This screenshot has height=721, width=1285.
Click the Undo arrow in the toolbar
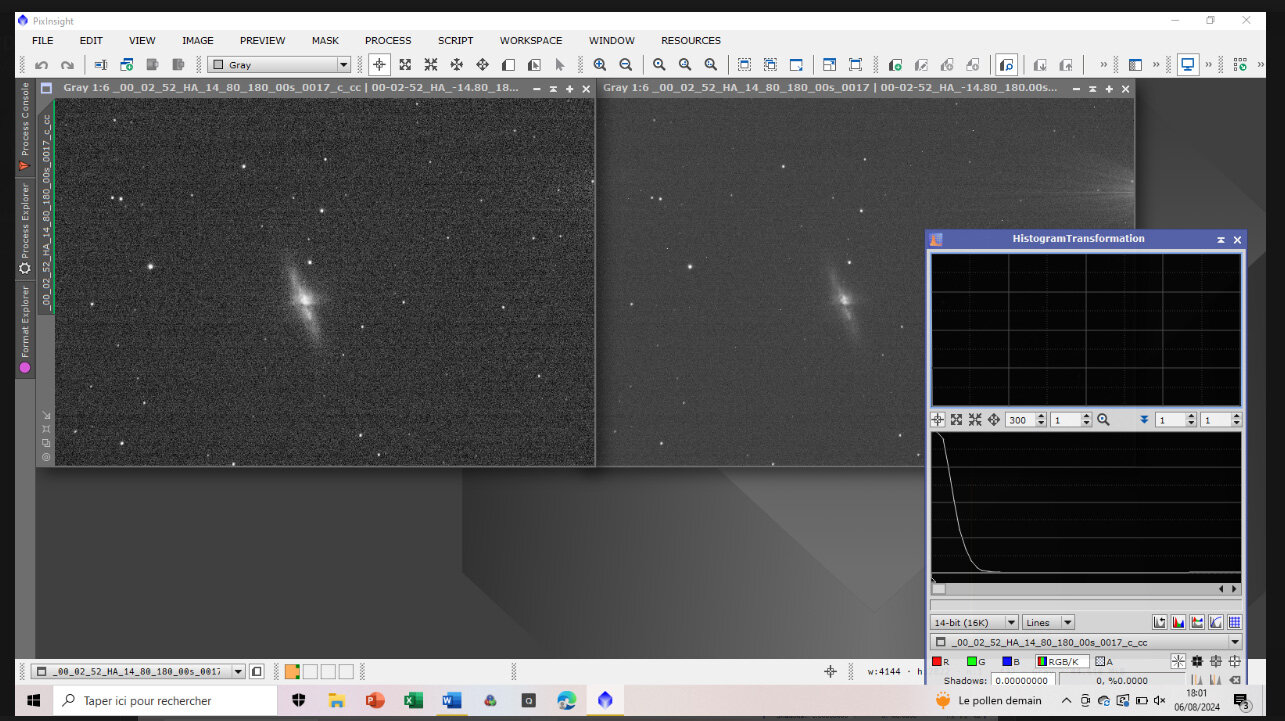(x=41, y=65)
